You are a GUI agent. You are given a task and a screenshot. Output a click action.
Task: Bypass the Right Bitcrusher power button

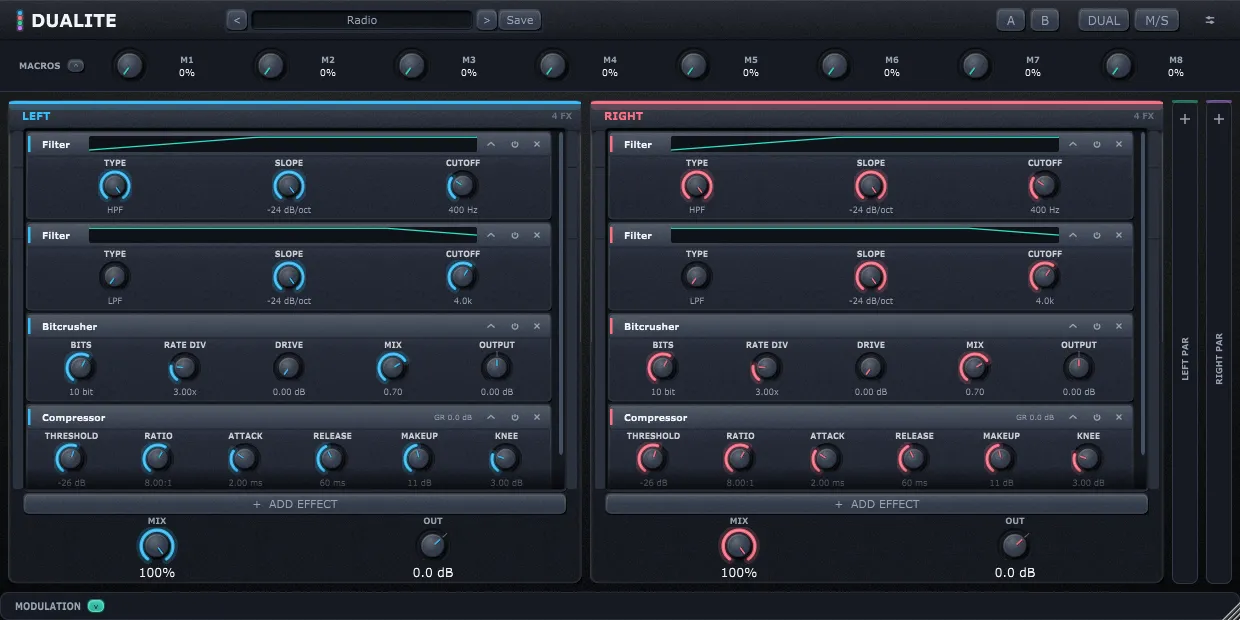coord(1097,326)
